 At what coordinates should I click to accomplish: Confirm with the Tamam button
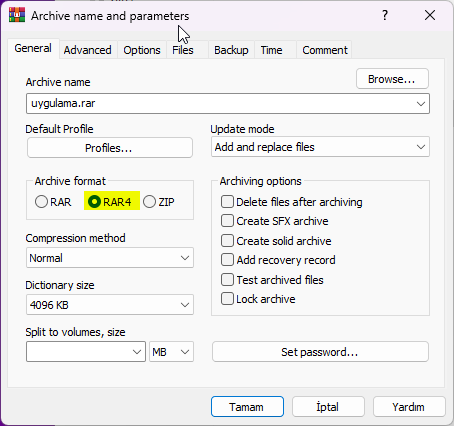[247, 407]
